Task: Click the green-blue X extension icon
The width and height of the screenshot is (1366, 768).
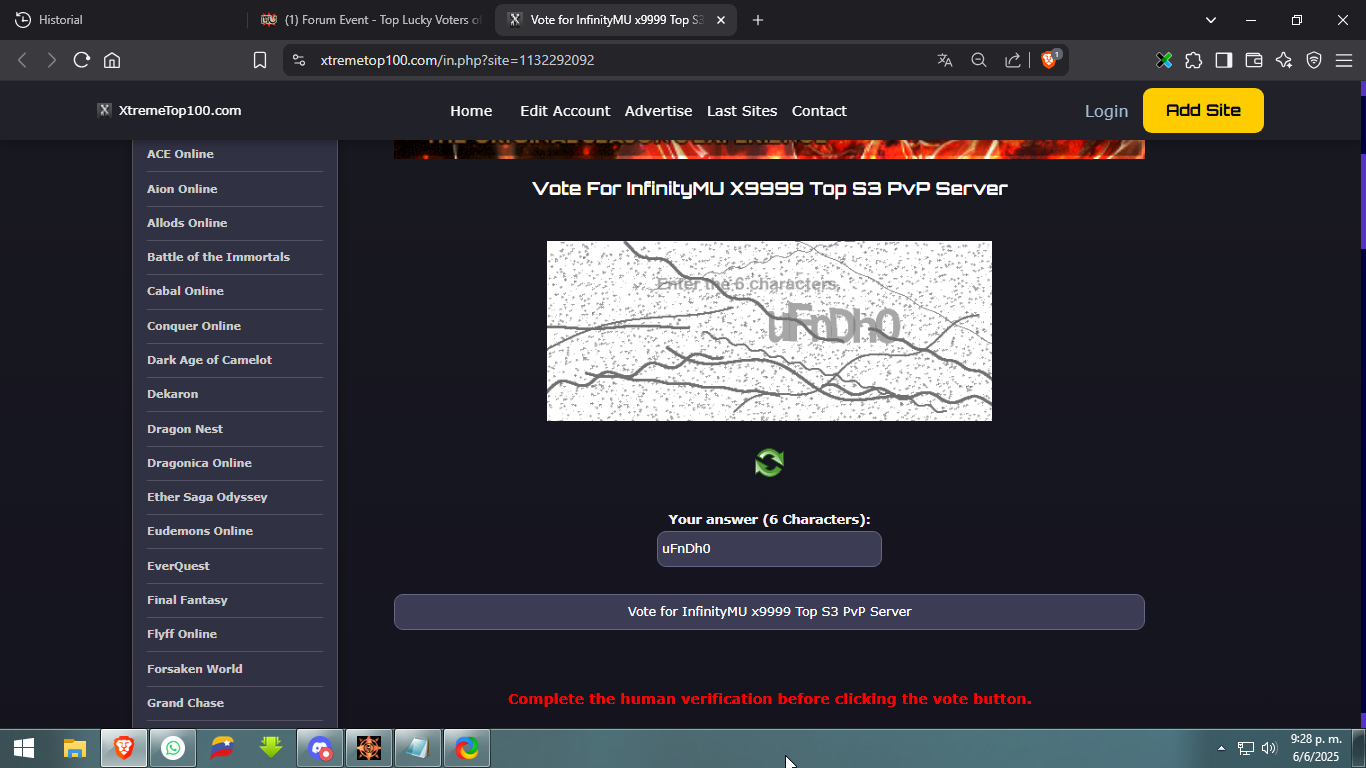Action: [1164, 60]
